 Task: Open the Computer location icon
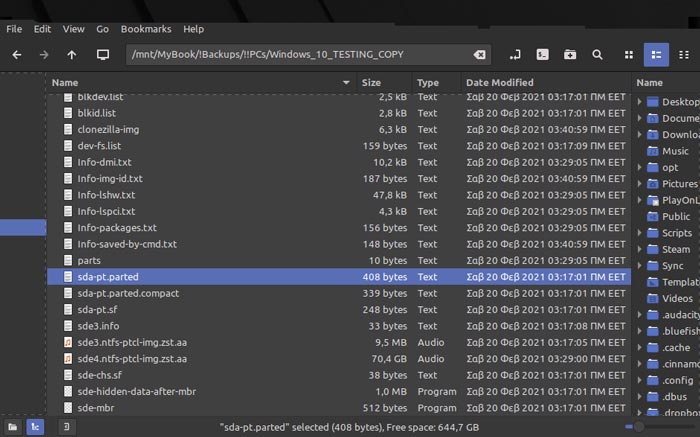103,55
